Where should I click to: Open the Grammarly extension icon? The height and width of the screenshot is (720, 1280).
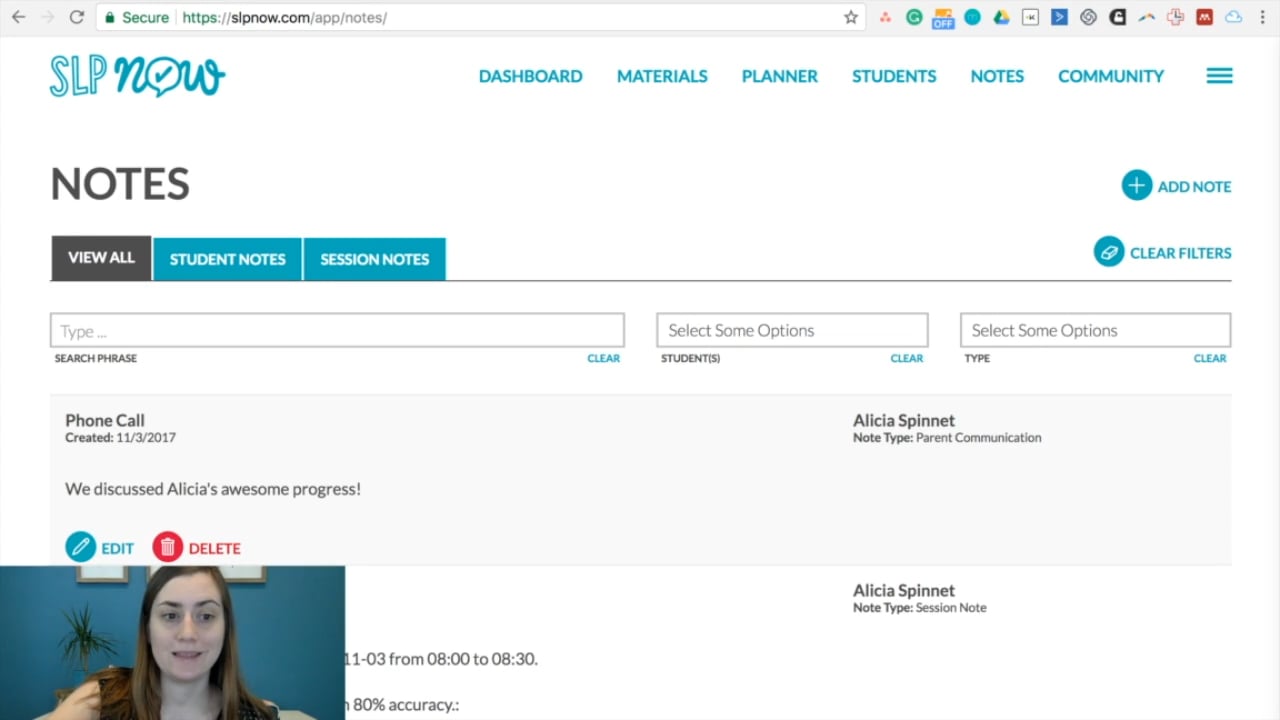point(914,17)
